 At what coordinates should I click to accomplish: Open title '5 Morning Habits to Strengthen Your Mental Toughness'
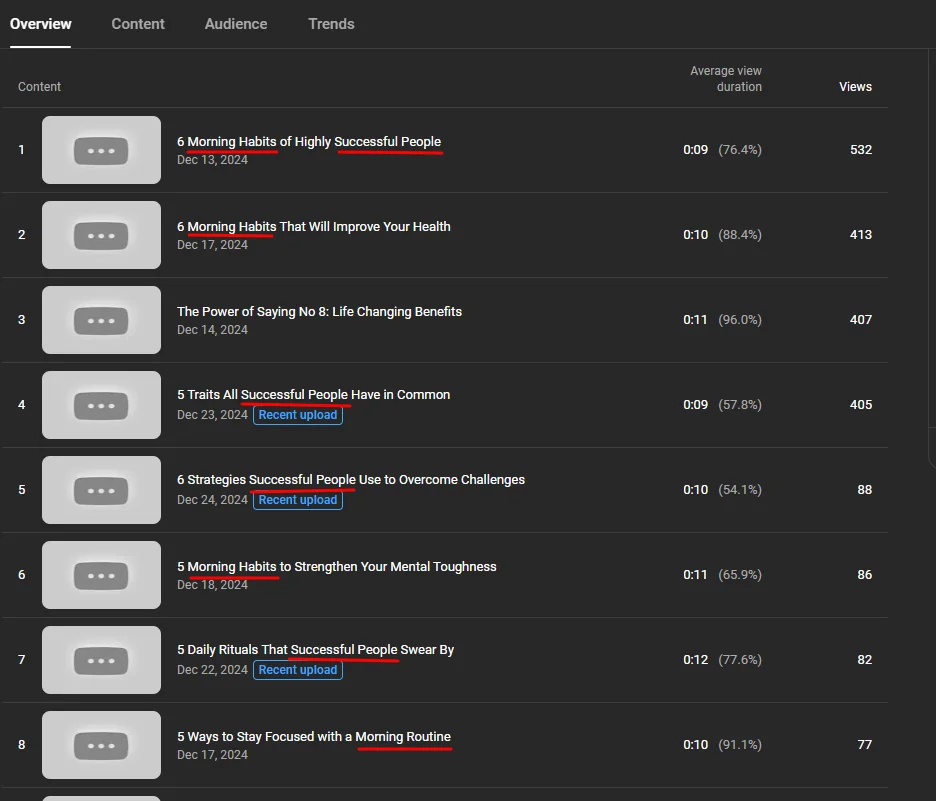coord(337,566)
